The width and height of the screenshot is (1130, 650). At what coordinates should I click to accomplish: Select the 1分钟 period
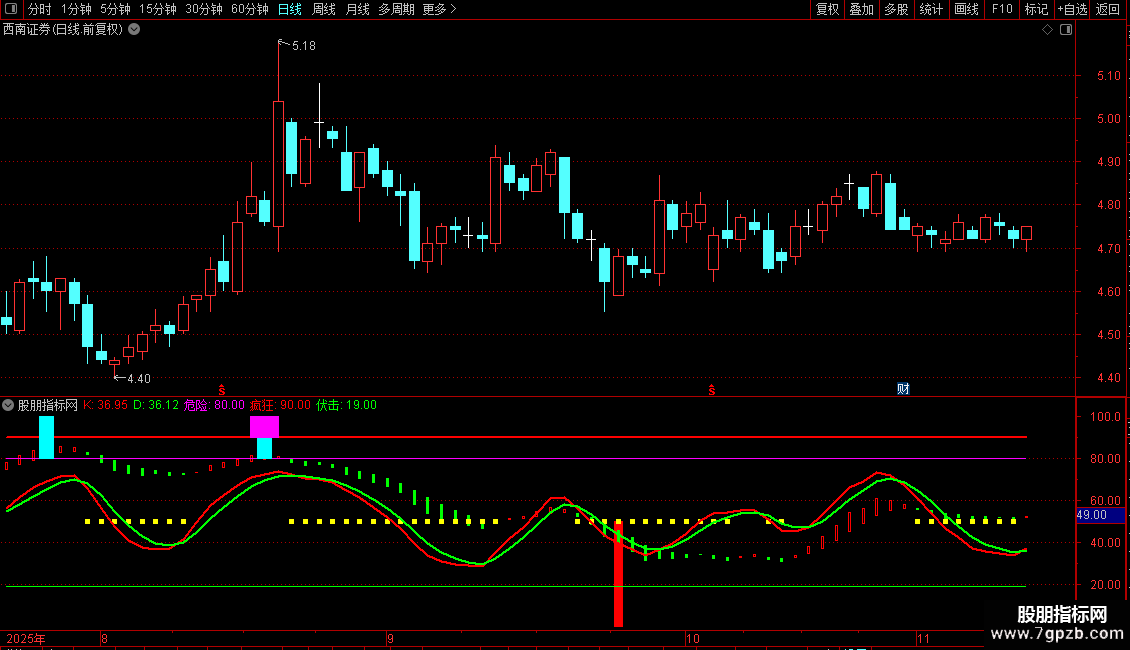click(x=76, y=9)
